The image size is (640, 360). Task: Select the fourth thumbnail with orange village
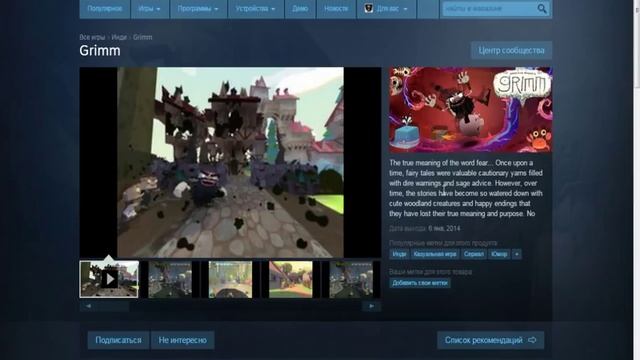[291, 279]
